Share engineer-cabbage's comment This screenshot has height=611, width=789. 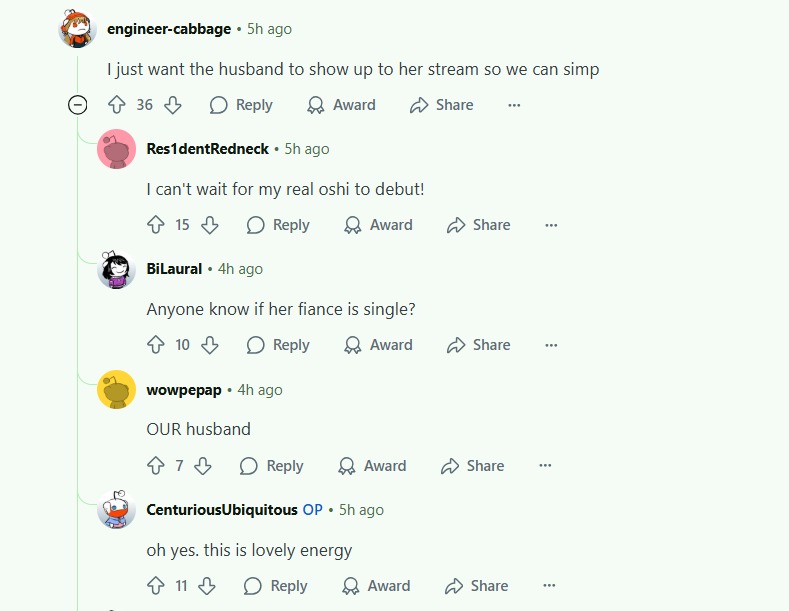click(441, 105)
